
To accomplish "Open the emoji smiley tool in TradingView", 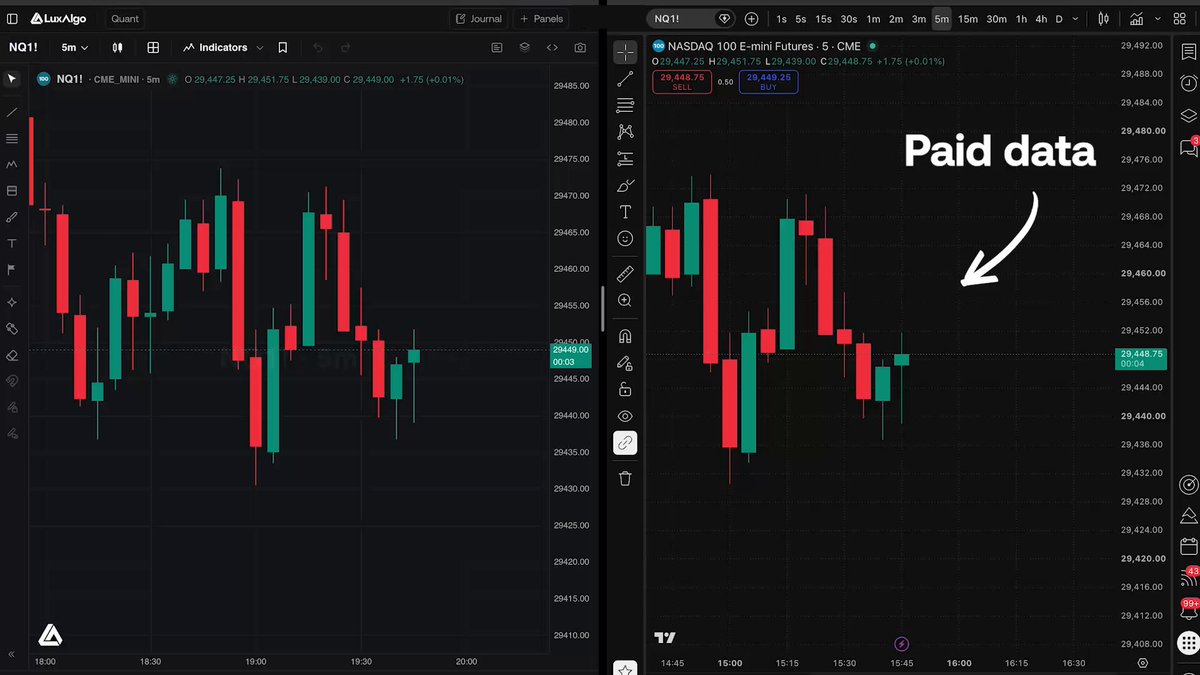I will (x=625, y=239).
